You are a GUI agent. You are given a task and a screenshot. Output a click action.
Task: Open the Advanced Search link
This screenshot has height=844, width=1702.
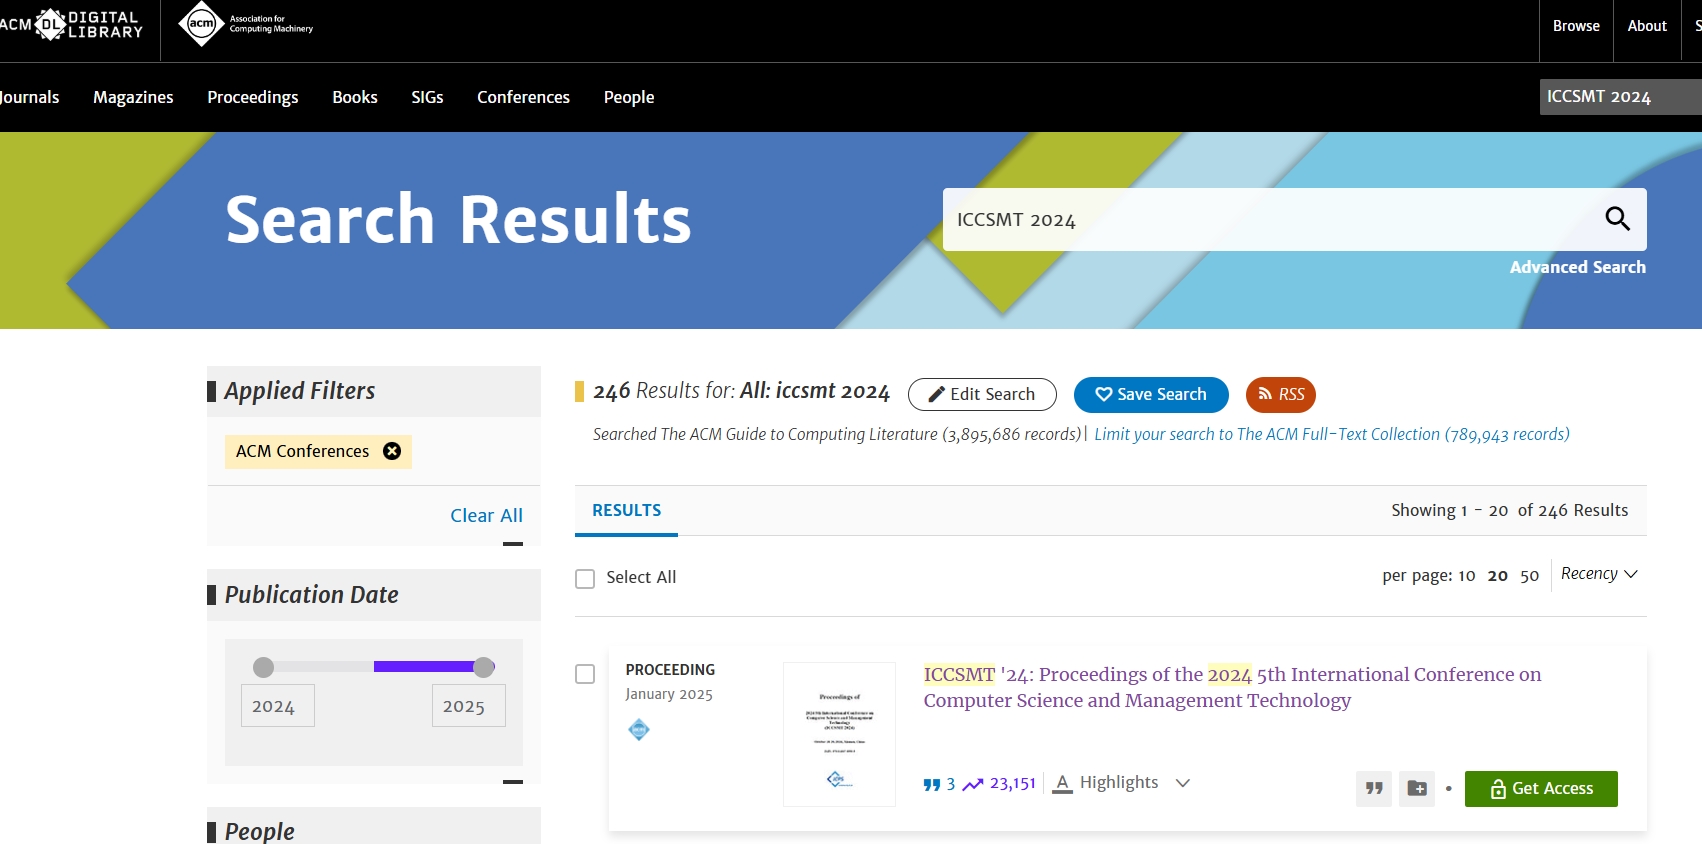(x=1577, y=267)
